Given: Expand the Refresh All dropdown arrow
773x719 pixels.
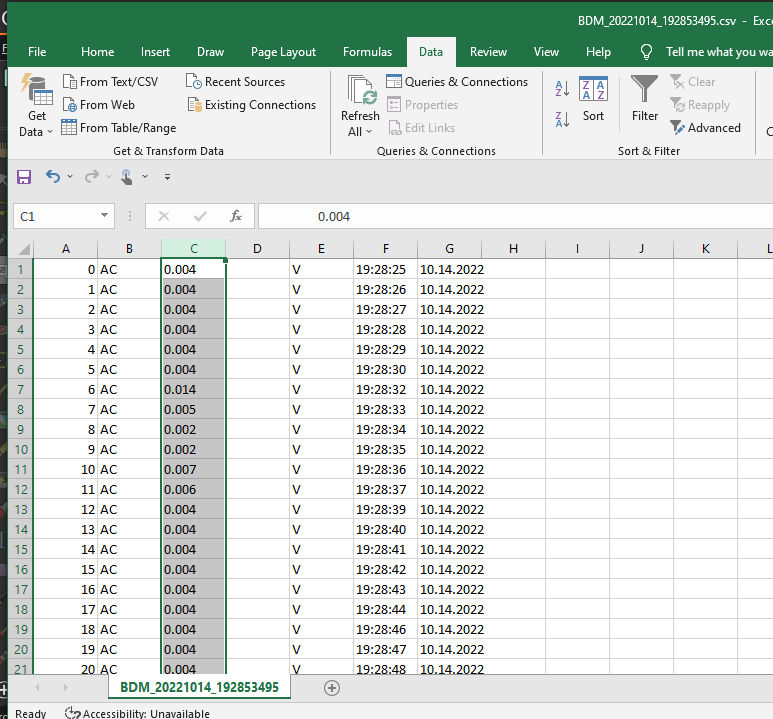Looking at the screenshot, I should [x=369, y=132].
